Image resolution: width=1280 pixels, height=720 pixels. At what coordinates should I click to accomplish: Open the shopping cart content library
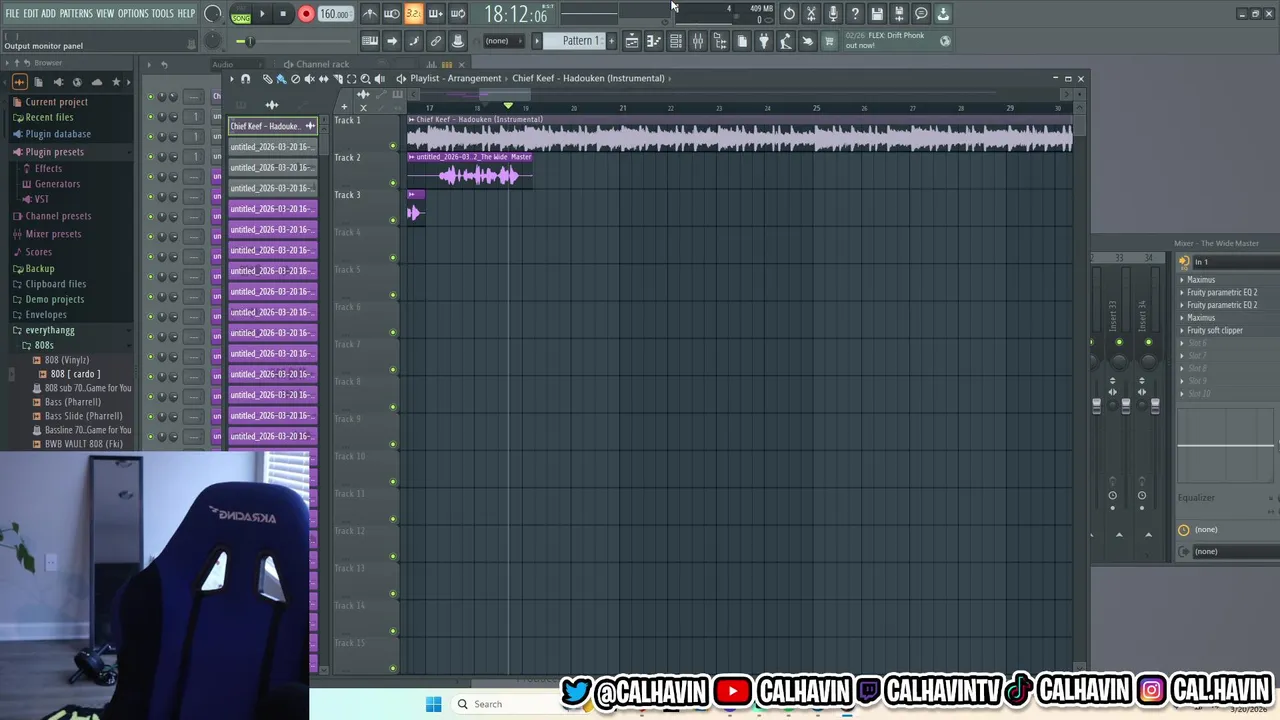tap(829, 41)
